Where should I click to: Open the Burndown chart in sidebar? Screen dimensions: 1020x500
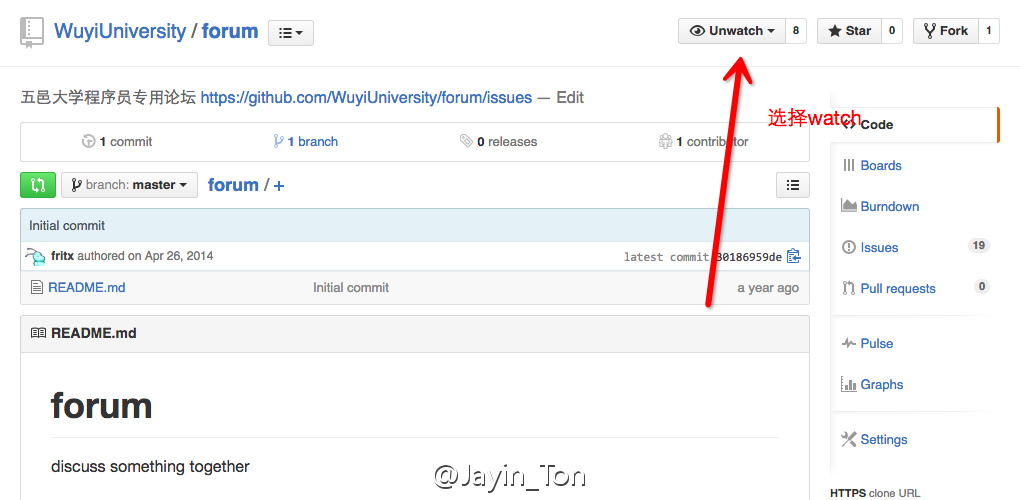pyautogui.click(x=880, y=206)
